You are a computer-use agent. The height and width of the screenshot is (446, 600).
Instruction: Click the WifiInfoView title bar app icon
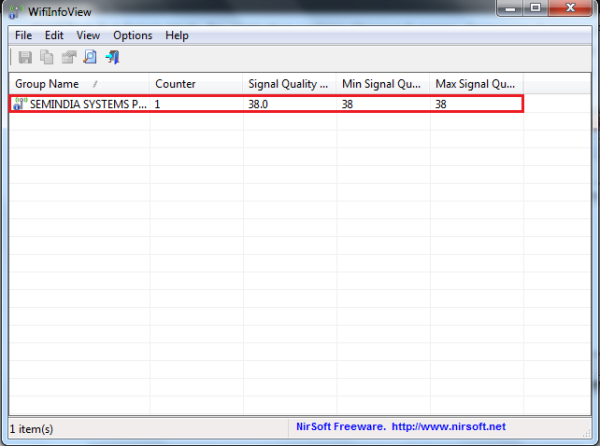(x=14, y=11)
